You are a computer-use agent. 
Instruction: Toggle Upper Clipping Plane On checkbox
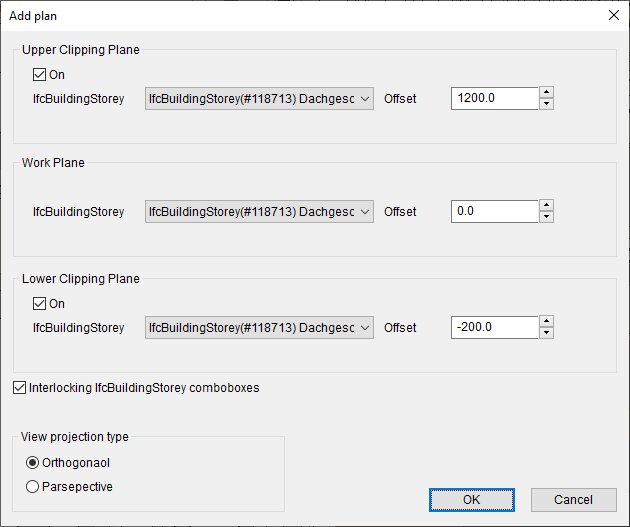tap(39, 75)
